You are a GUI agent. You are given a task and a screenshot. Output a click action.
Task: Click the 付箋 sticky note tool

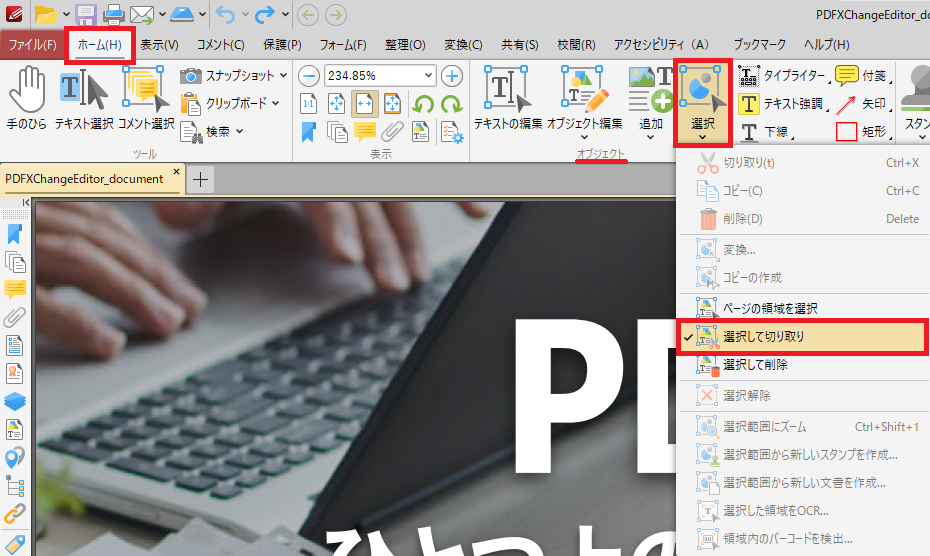863,76
